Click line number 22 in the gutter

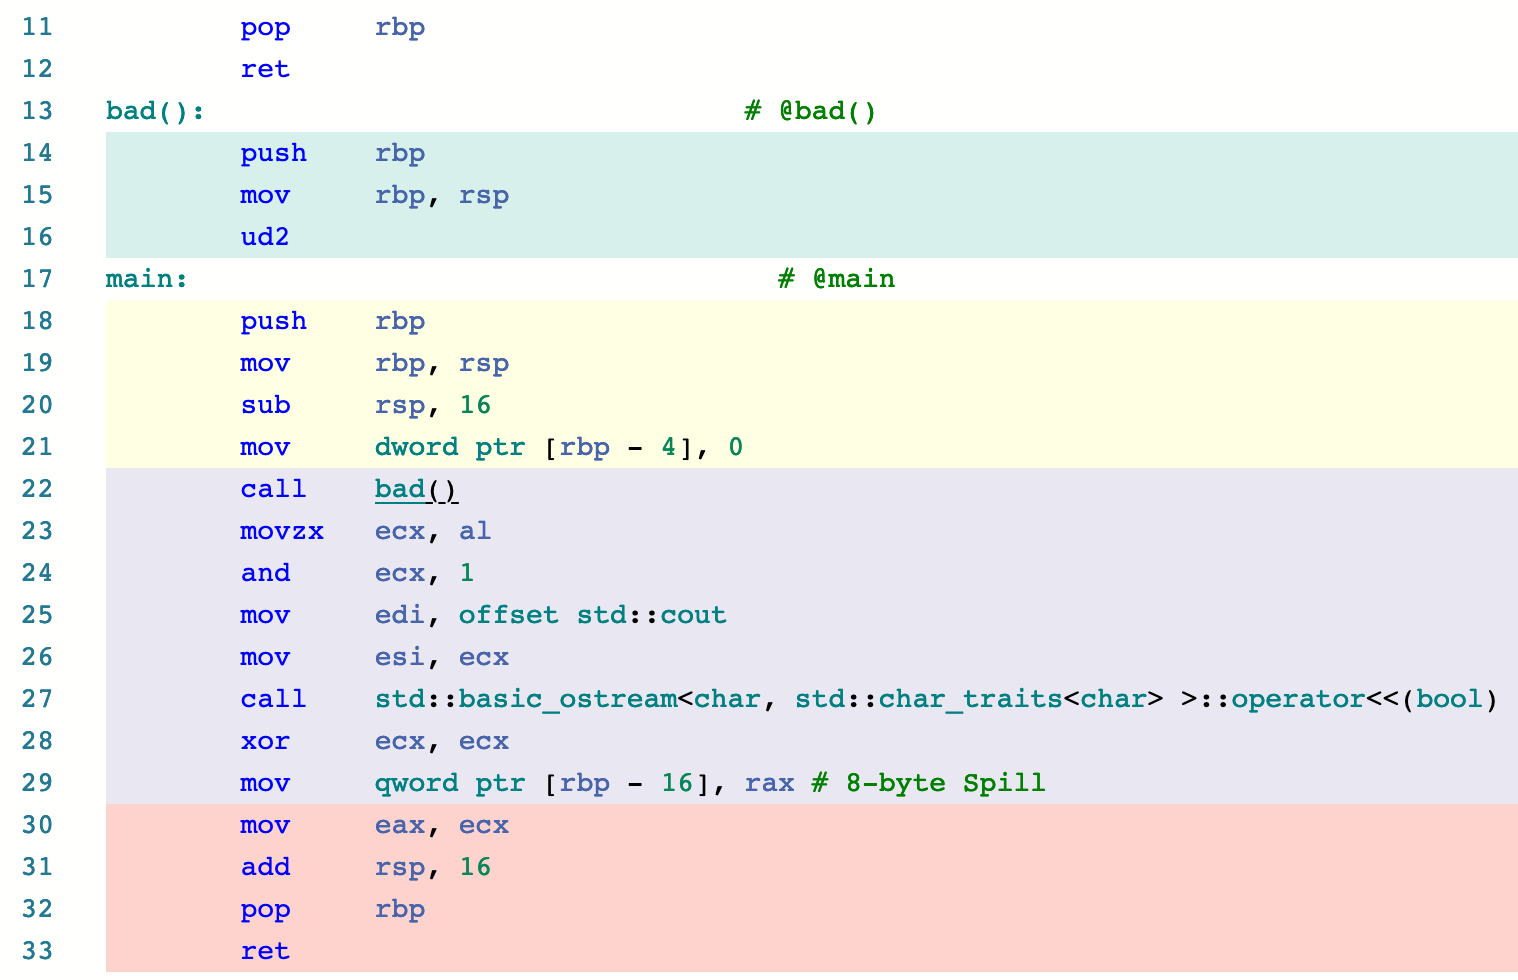[37, 489]
